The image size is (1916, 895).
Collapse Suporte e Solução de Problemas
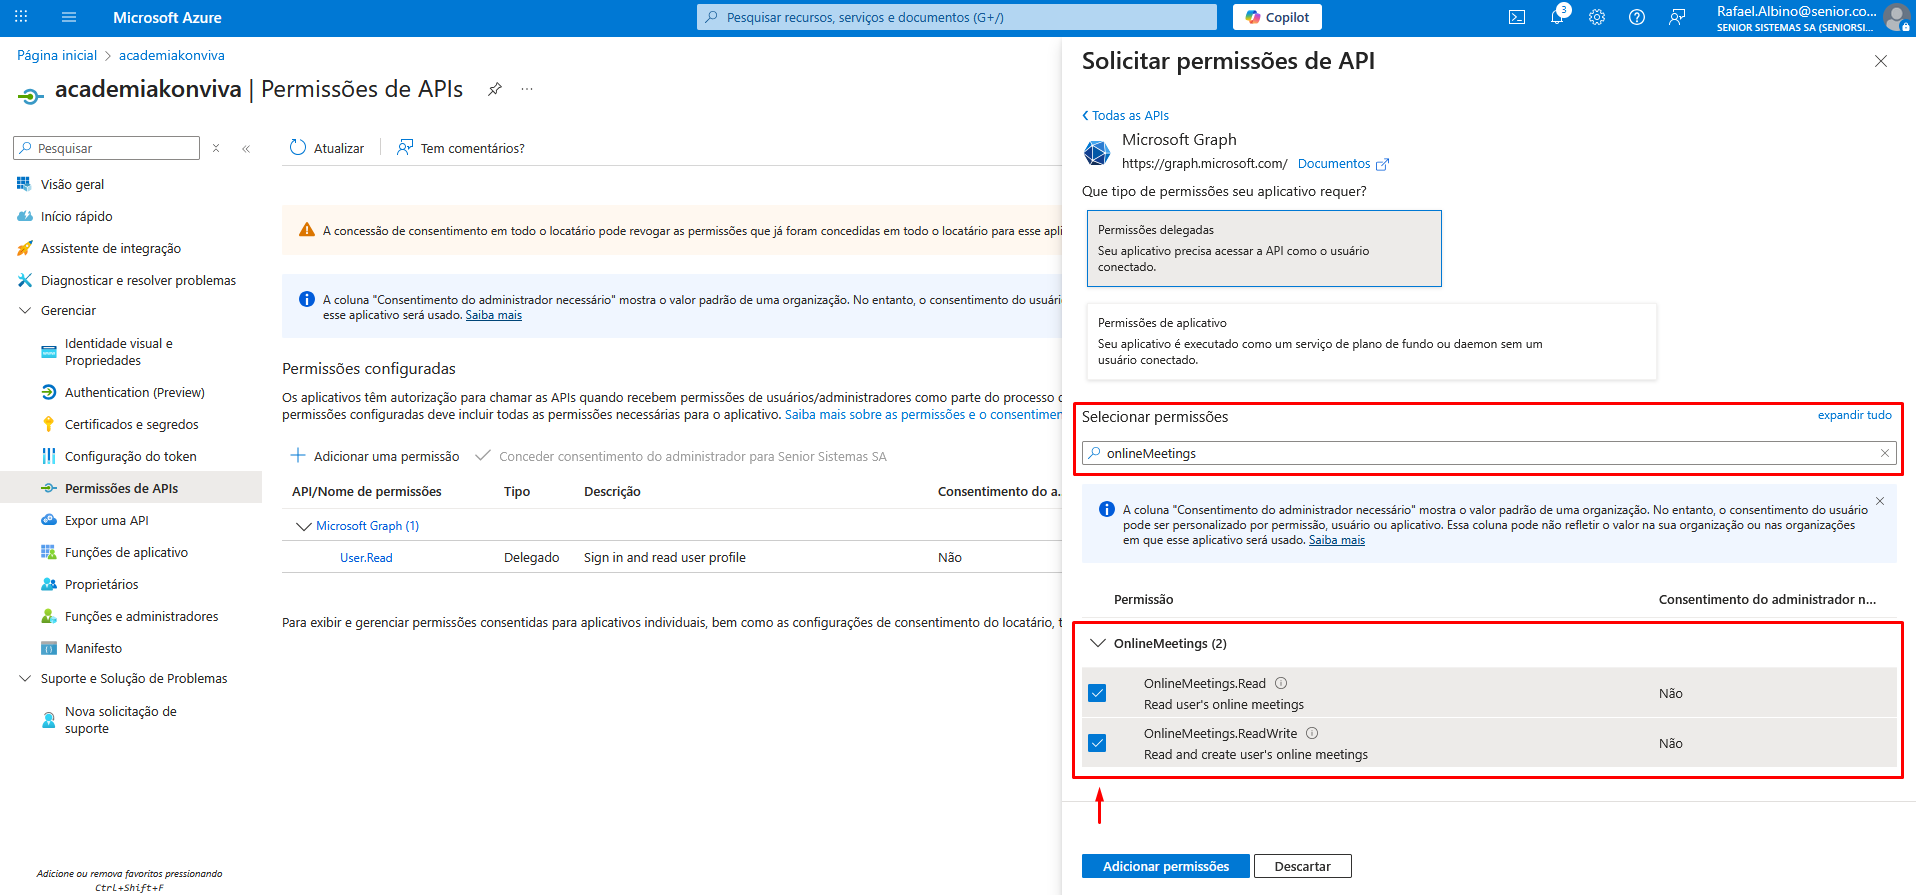point(25,678)
